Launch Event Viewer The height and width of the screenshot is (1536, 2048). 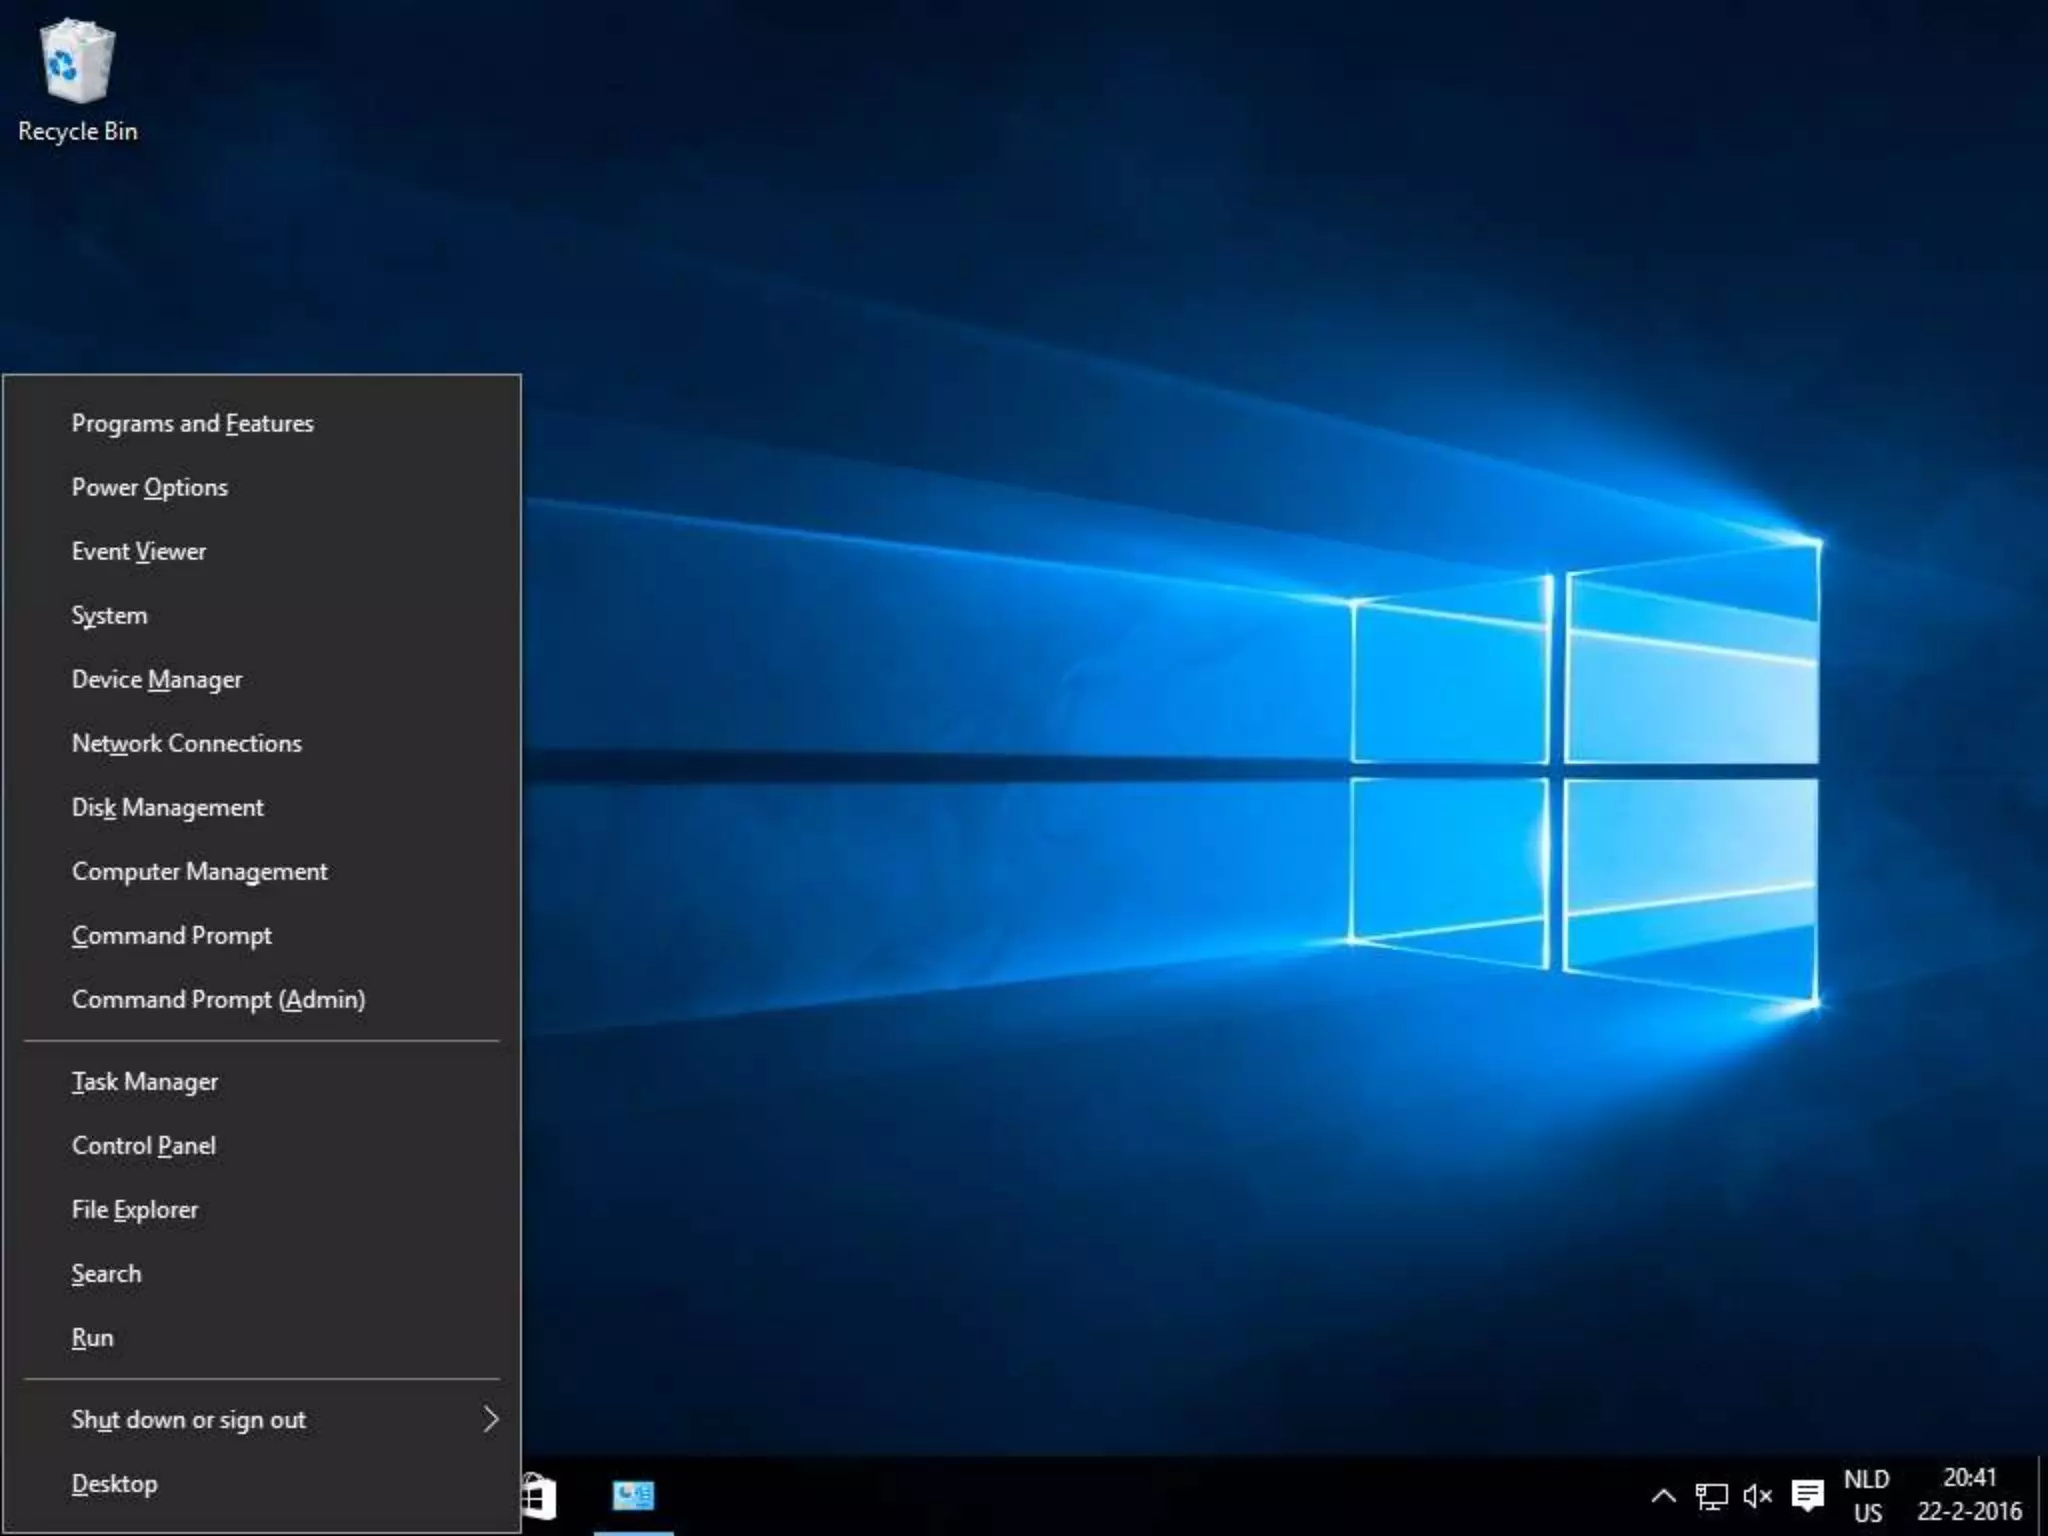(x=262, y=551)
